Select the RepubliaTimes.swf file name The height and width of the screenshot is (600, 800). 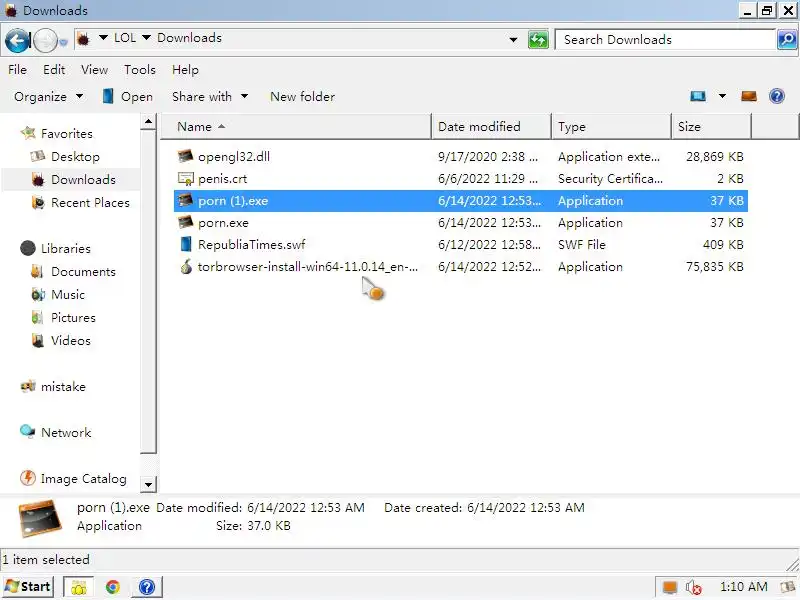(x=252, y=245)
